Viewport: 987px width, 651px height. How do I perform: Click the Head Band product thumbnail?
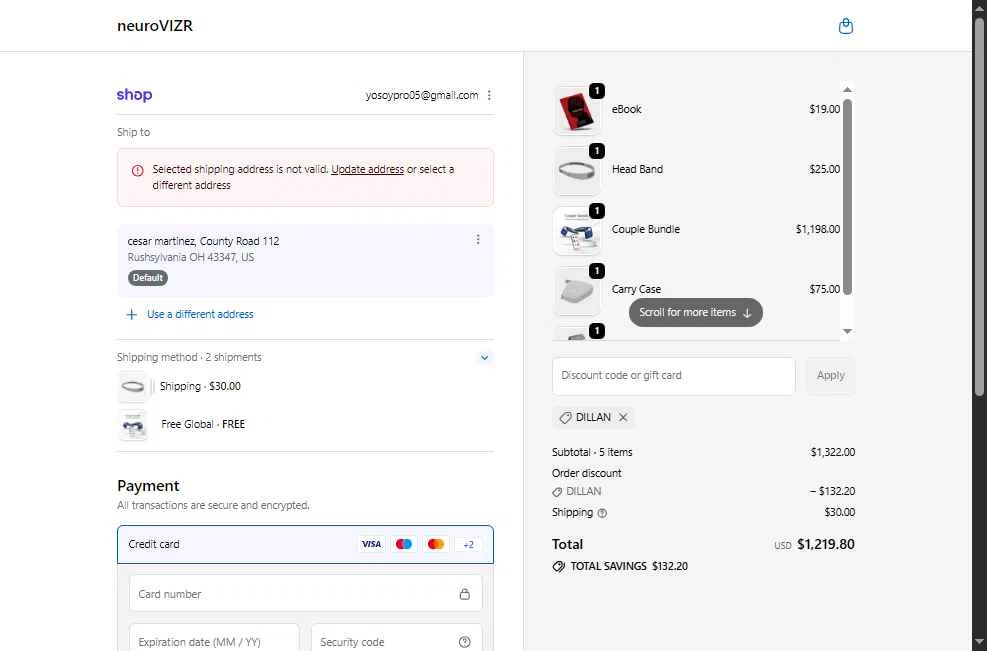577,171
